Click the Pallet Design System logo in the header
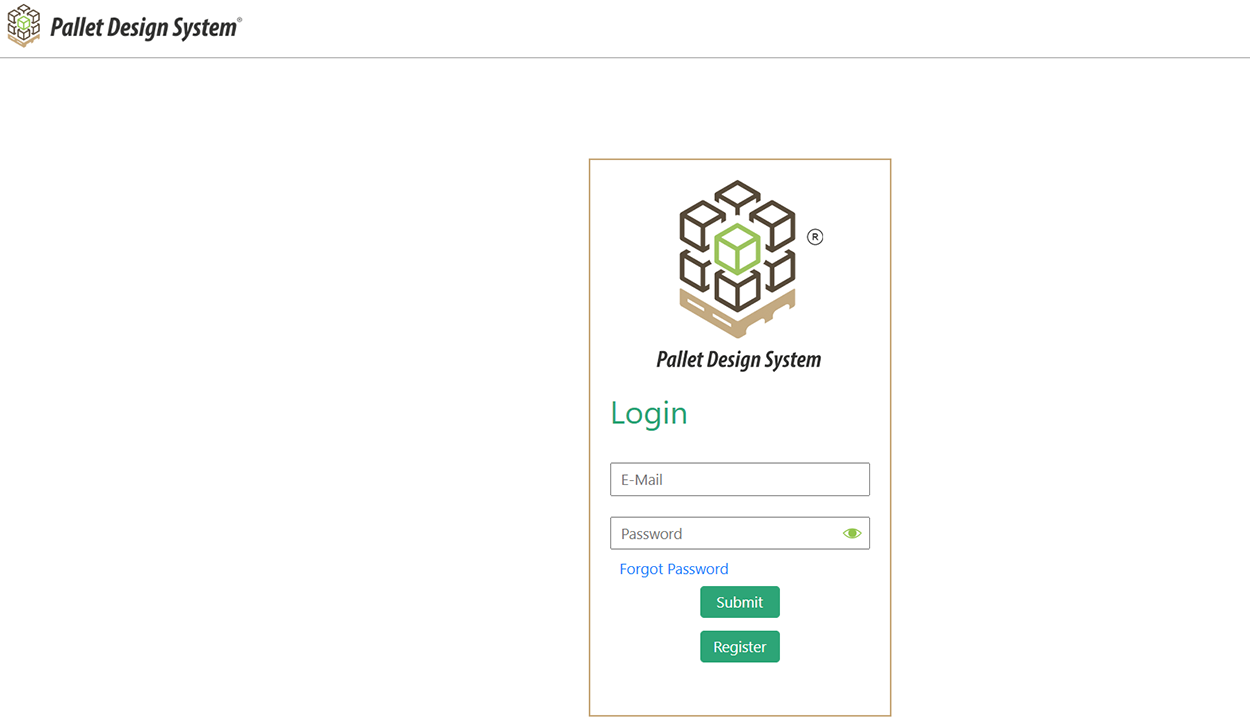This screenshot has height=727, width=1250. coord(124,26)
